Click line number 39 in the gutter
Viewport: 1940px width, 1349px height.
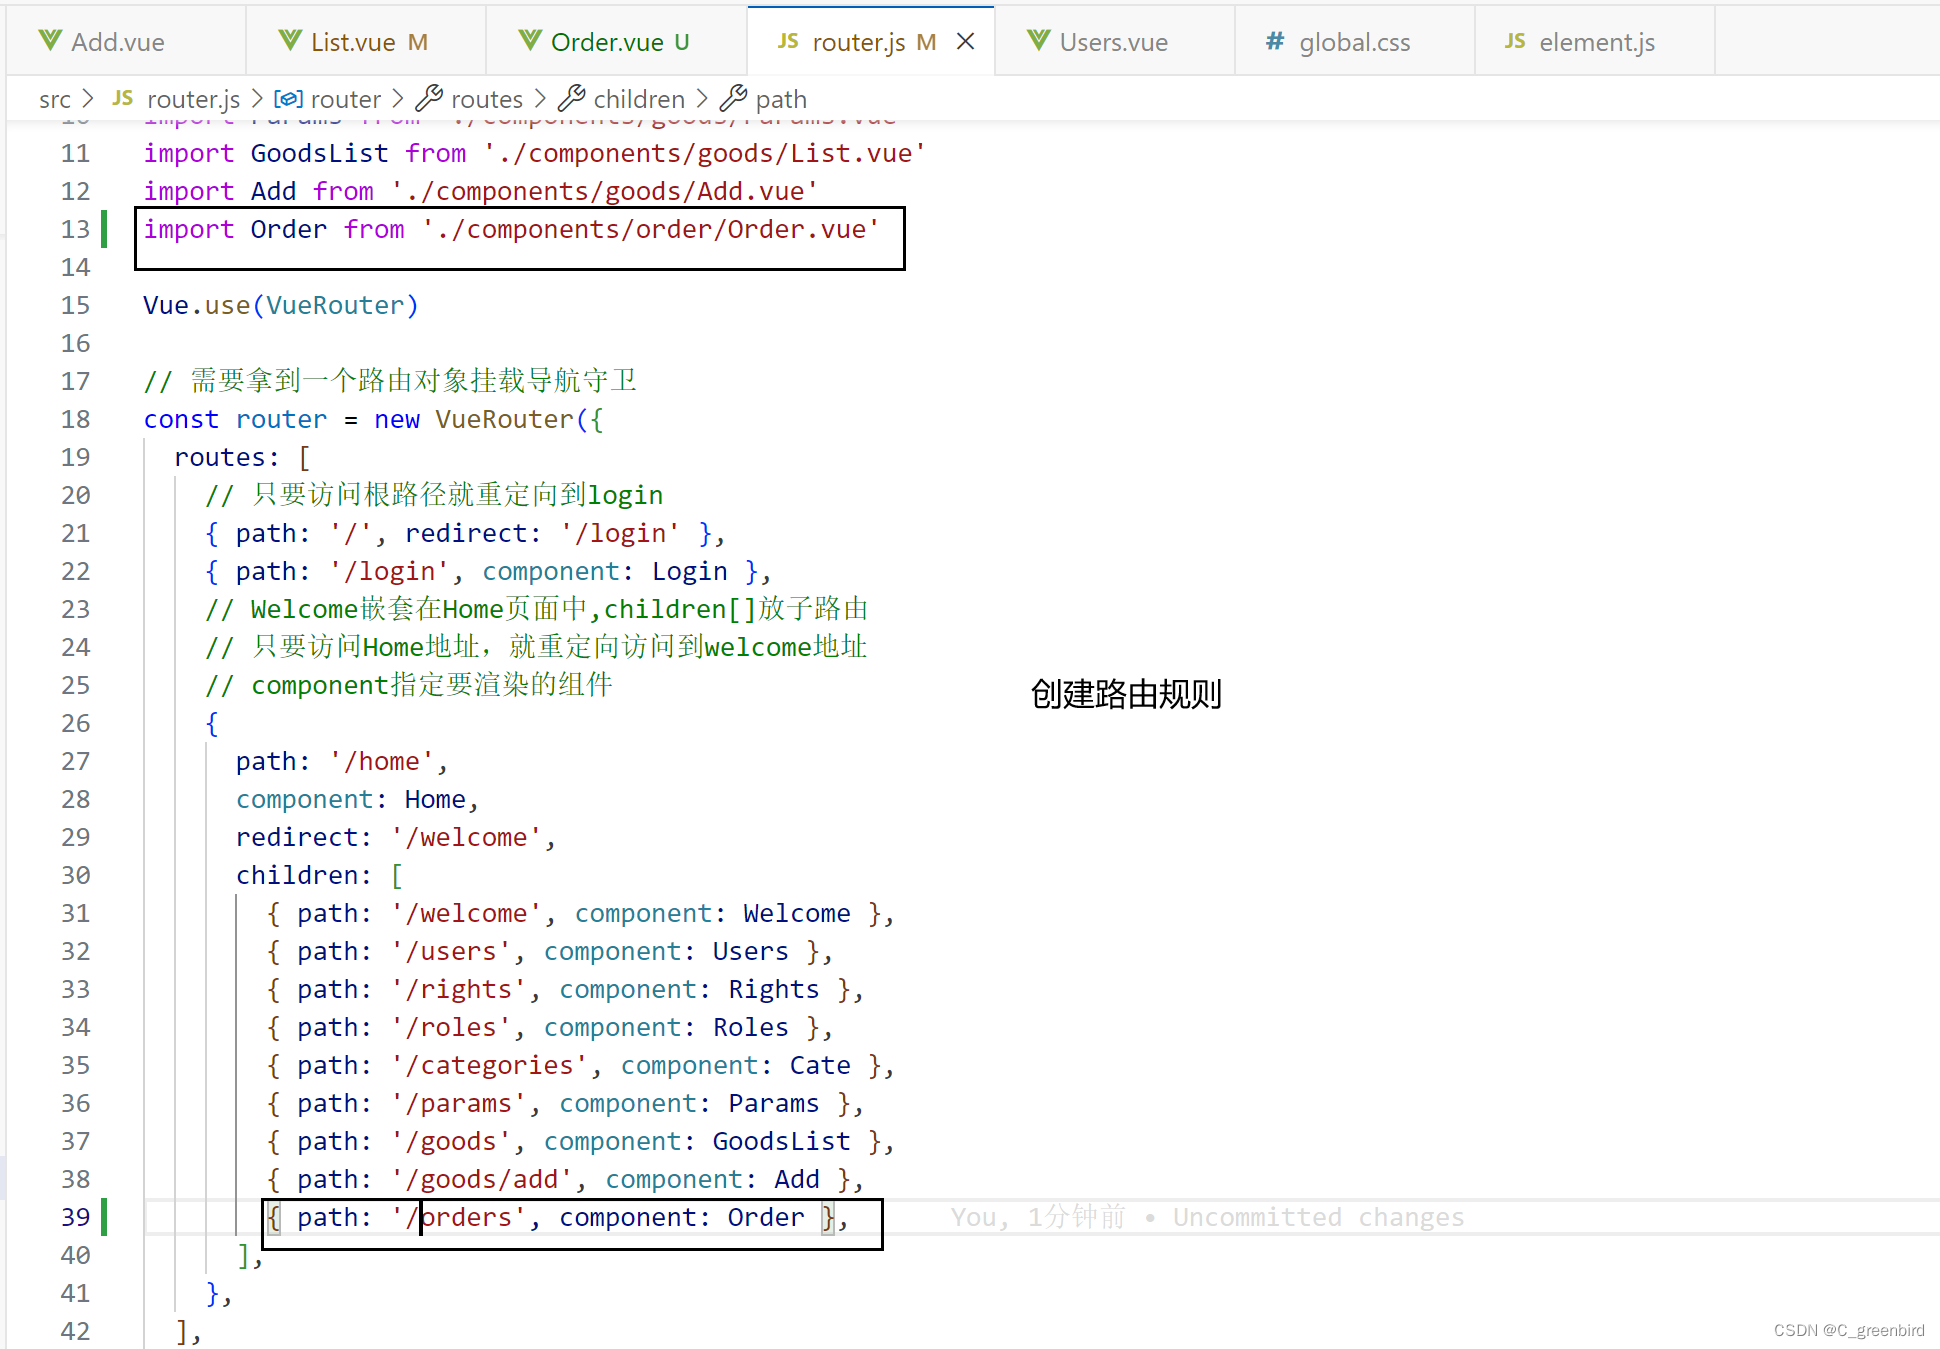point(75,1217)
